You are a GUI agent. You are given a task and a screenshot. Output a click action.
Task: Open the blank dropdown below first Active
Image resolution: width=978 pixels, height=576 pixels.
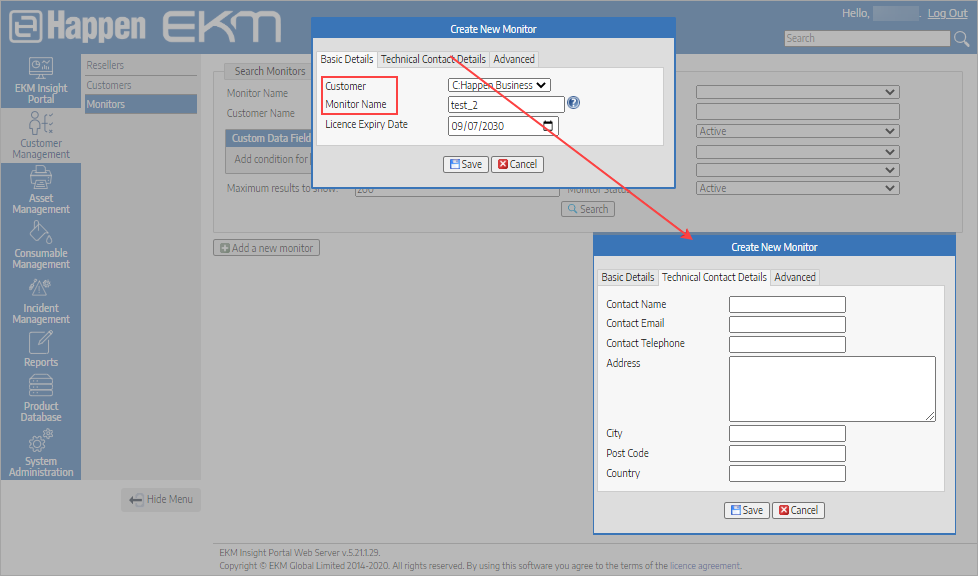[798, 152]
